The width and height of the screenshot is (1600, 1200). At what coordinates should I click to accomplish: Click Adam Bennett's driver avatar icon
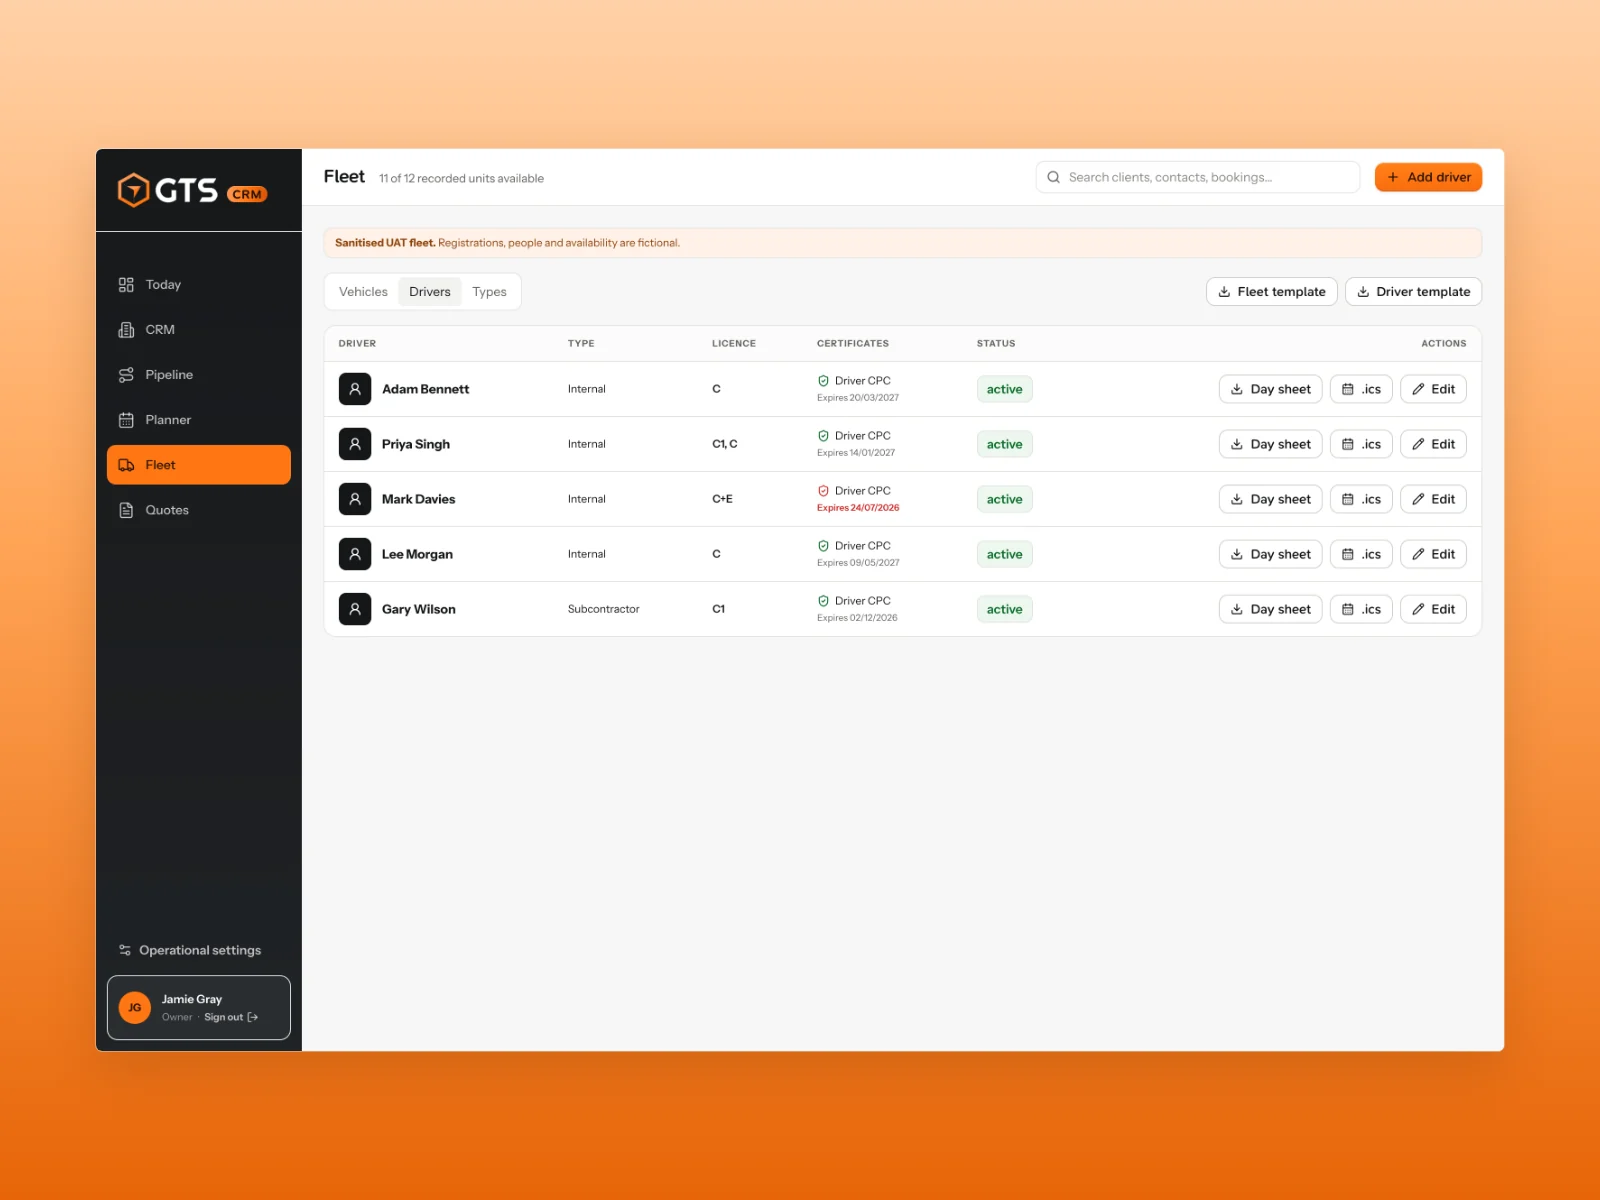click(x=355, y=389)
